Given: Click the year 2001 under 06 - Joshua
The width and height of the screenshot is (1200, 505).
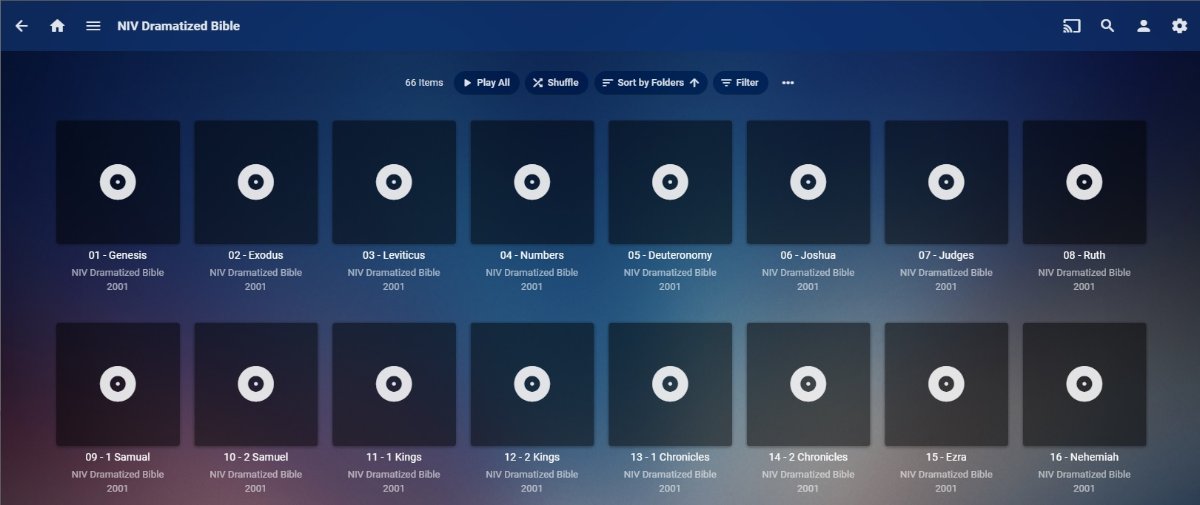Looking at the screenshot, I should tap(808, 287).
